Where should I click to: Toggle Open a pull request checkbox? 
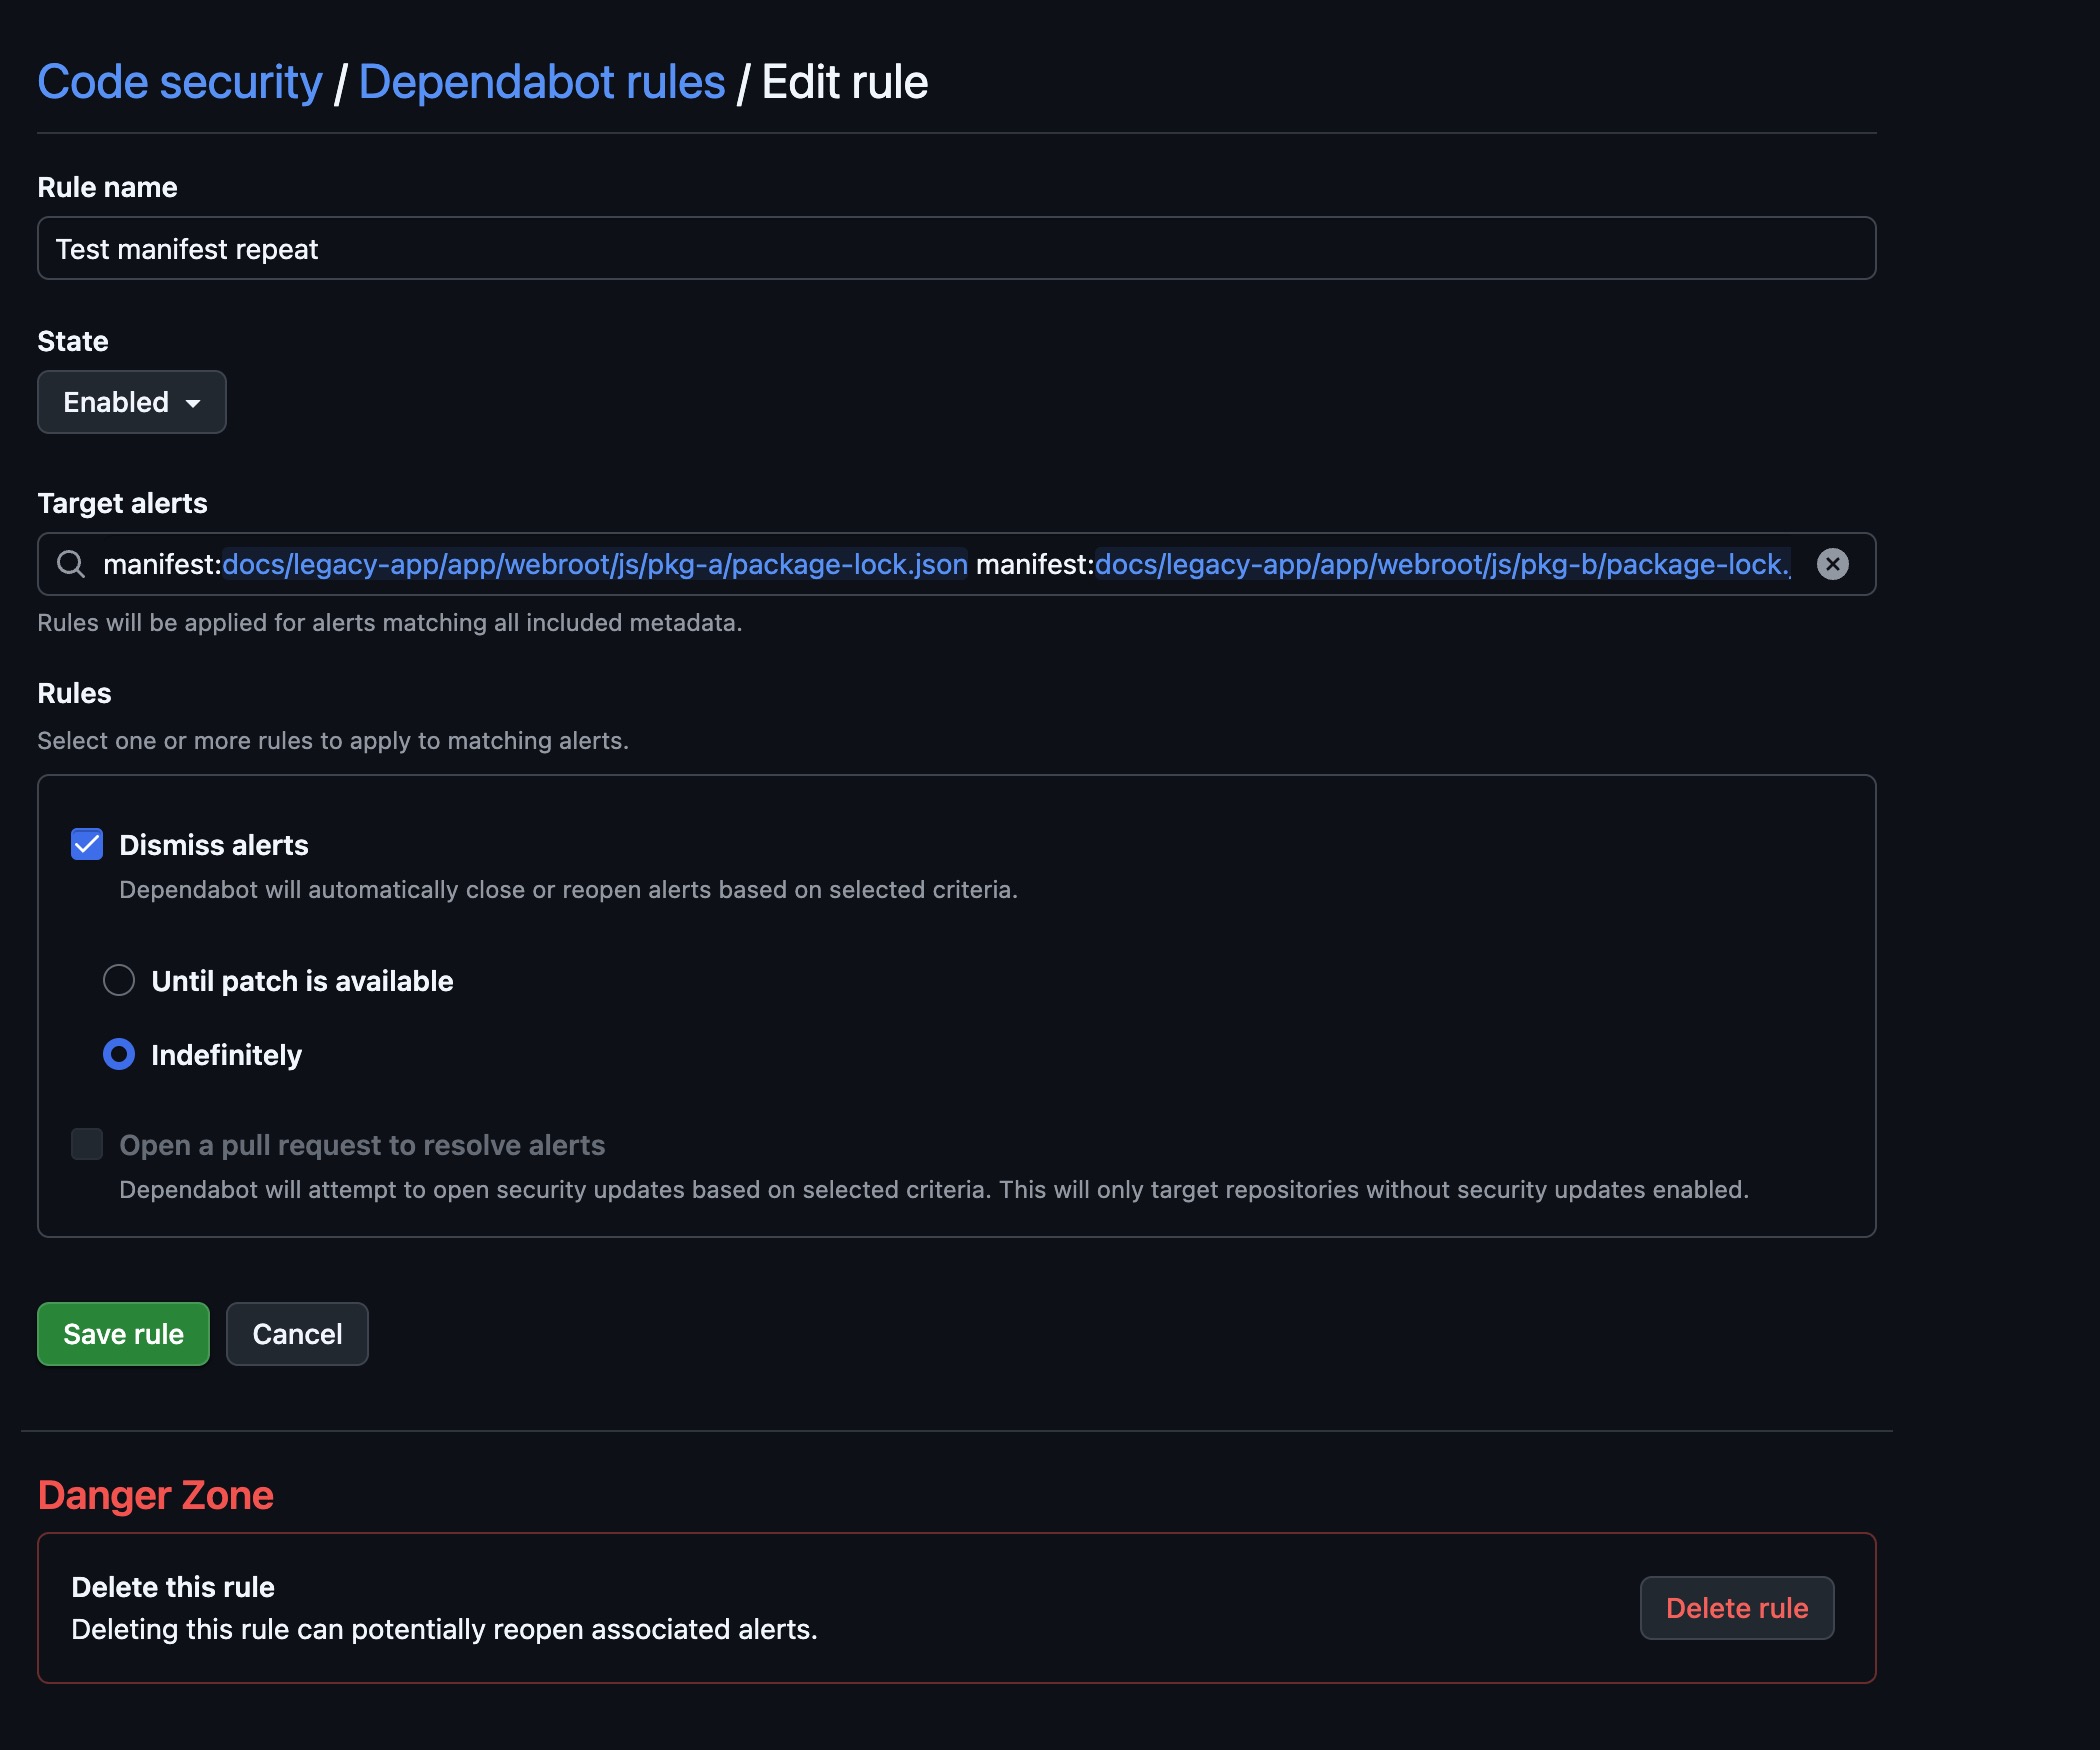point(87,1144)
